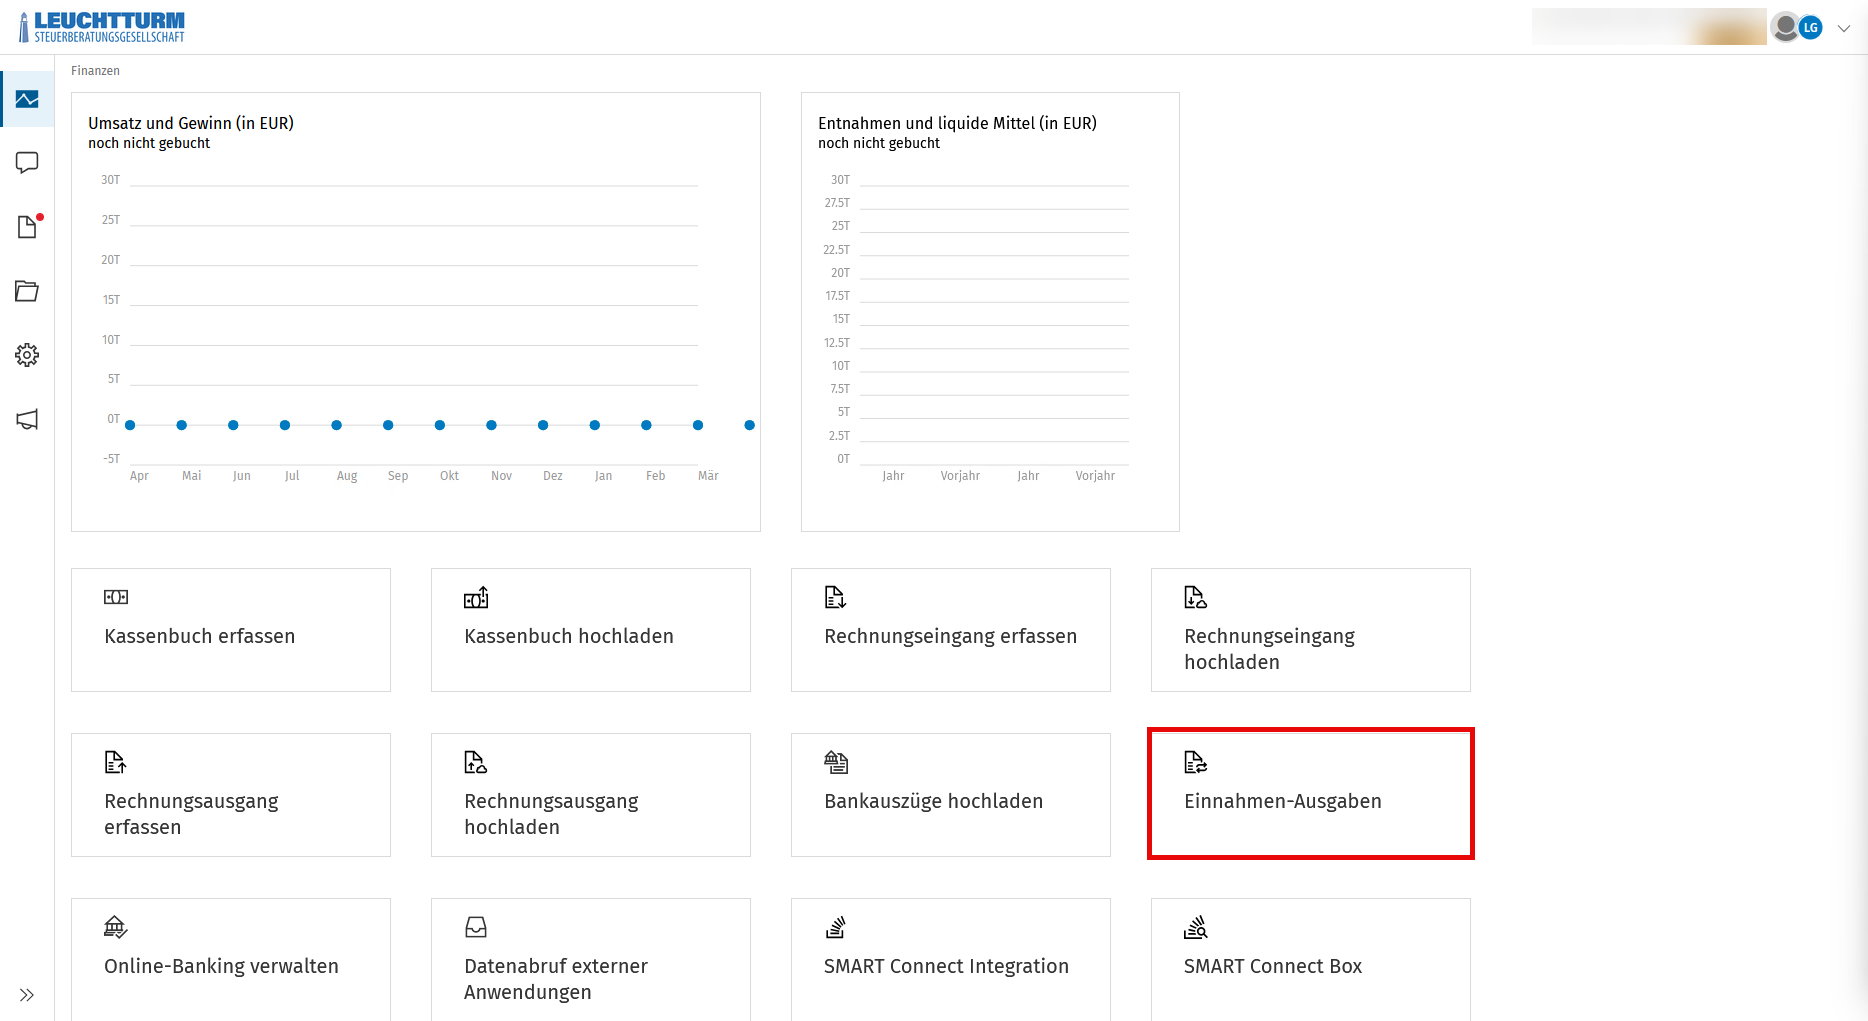This screenshot has height=1021, width=1868.
Task: Select Online-Banking verwalten label
Action: (x=221, y=966)
